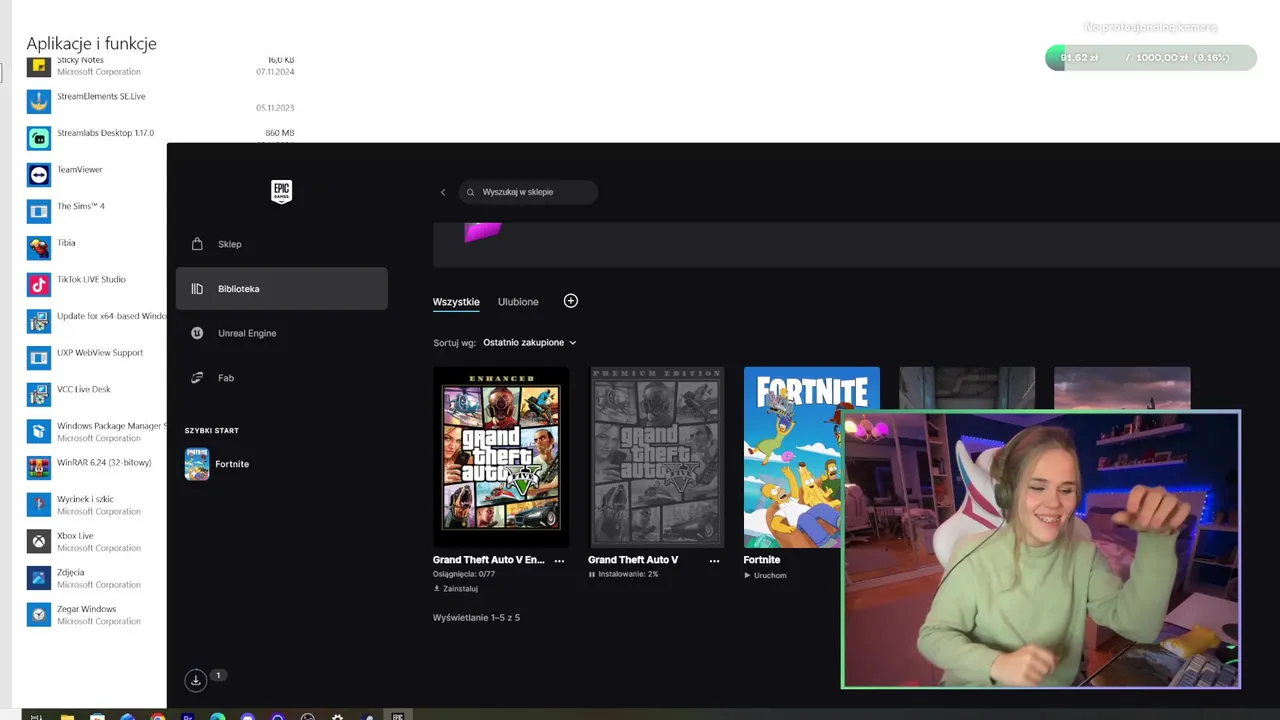This screenshot has height=720, width=1280.
Task: Open the greyed-out Grand Theft Auto V cover
Action: pyautogui.click(x=656, y=457)
